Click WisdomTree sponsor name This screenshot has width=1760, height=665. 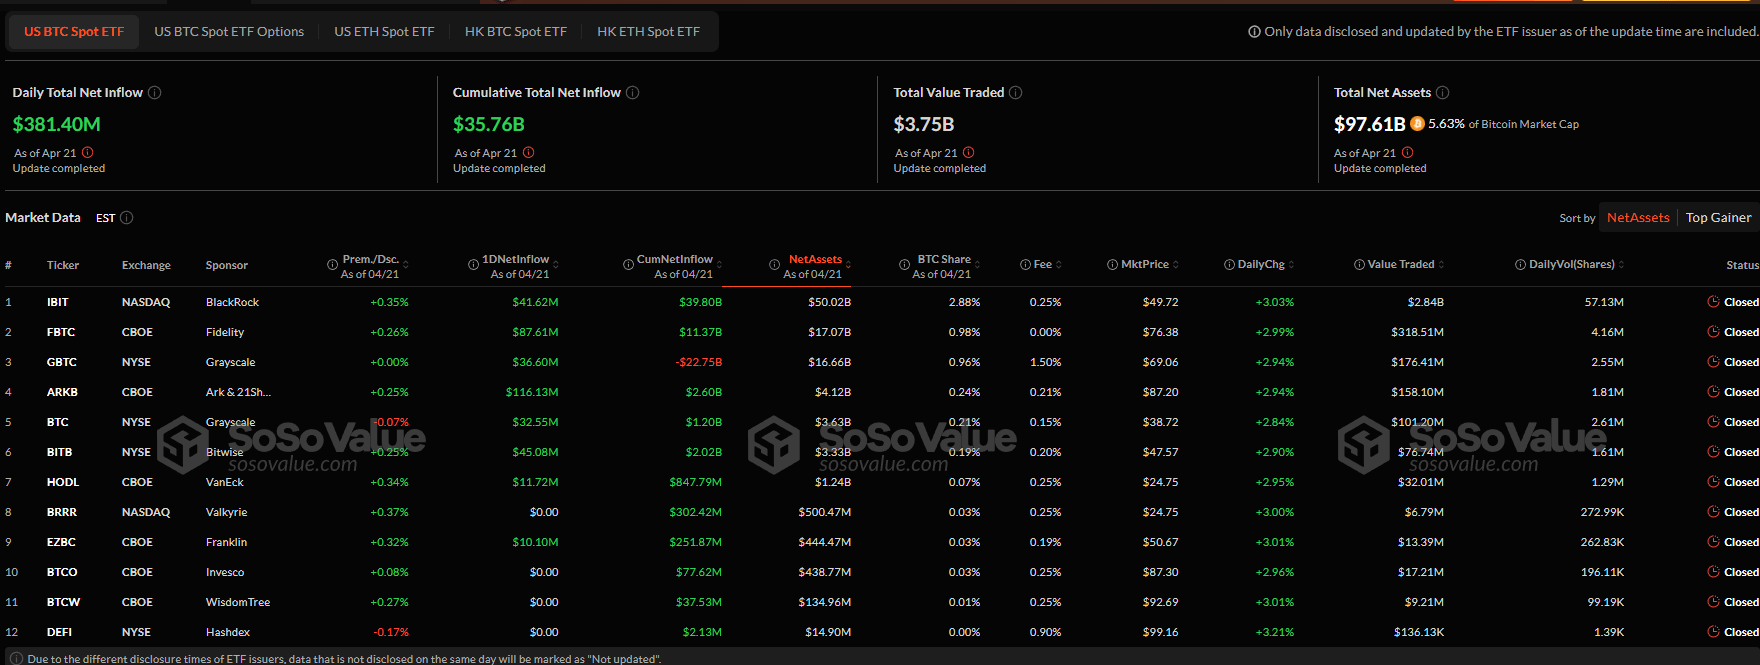pyautogui.click(x=238, y=602)
